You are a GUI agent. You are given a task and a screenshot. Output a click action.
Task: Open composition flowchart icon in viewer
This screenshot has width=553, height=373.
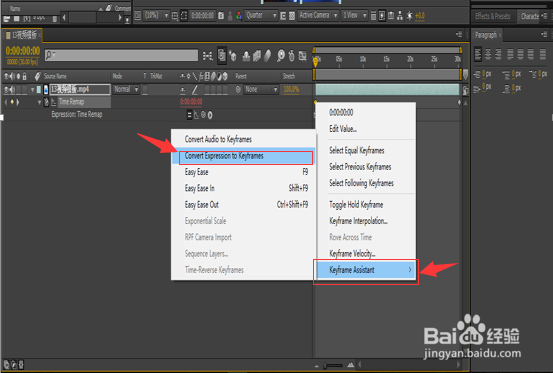400,16
